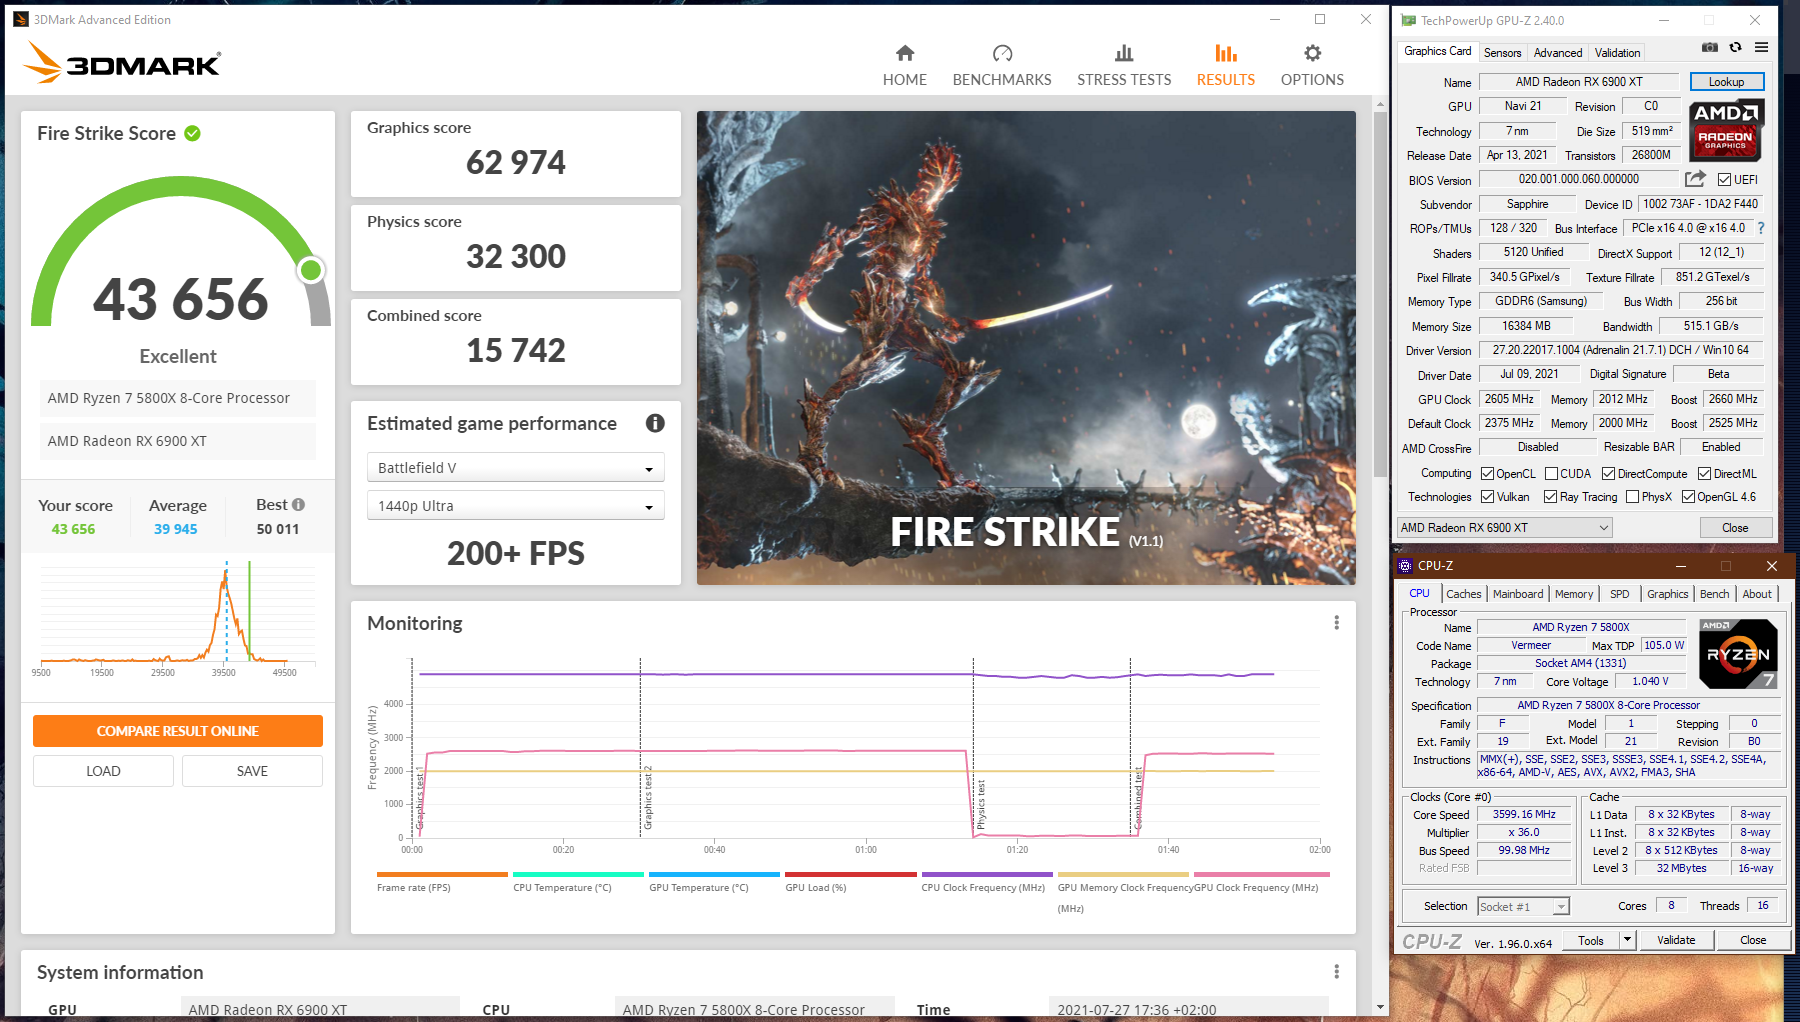This screenshot has height=1022, width=1800.
Task: Click the green Fire Strike validation checkmark
Action: [x=193, y=133]
